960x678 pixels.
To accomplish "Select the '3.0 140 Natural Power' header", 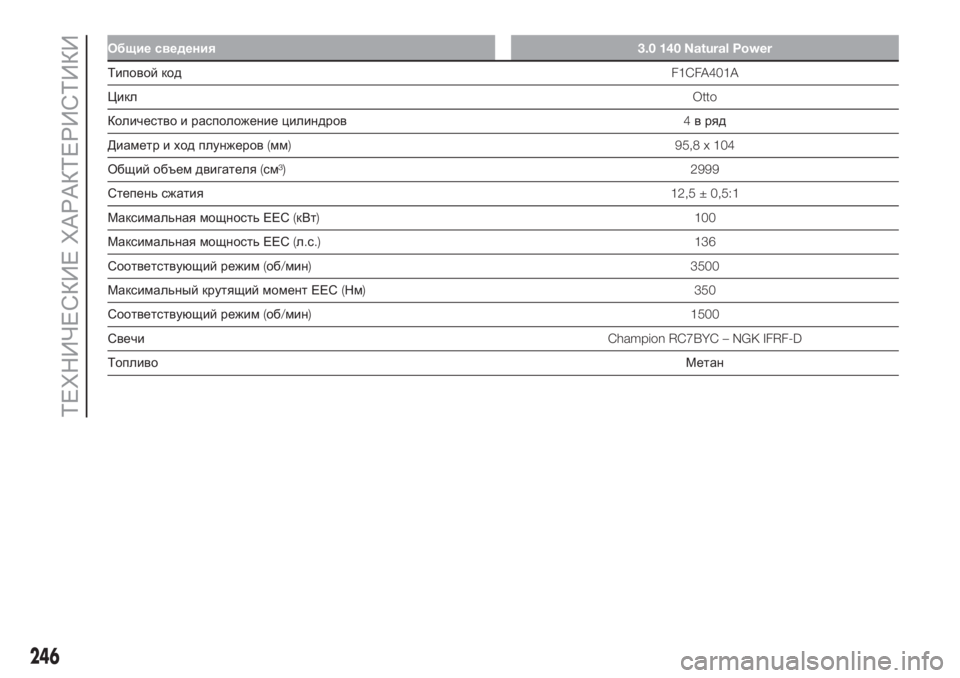I will tap(705, 48).
